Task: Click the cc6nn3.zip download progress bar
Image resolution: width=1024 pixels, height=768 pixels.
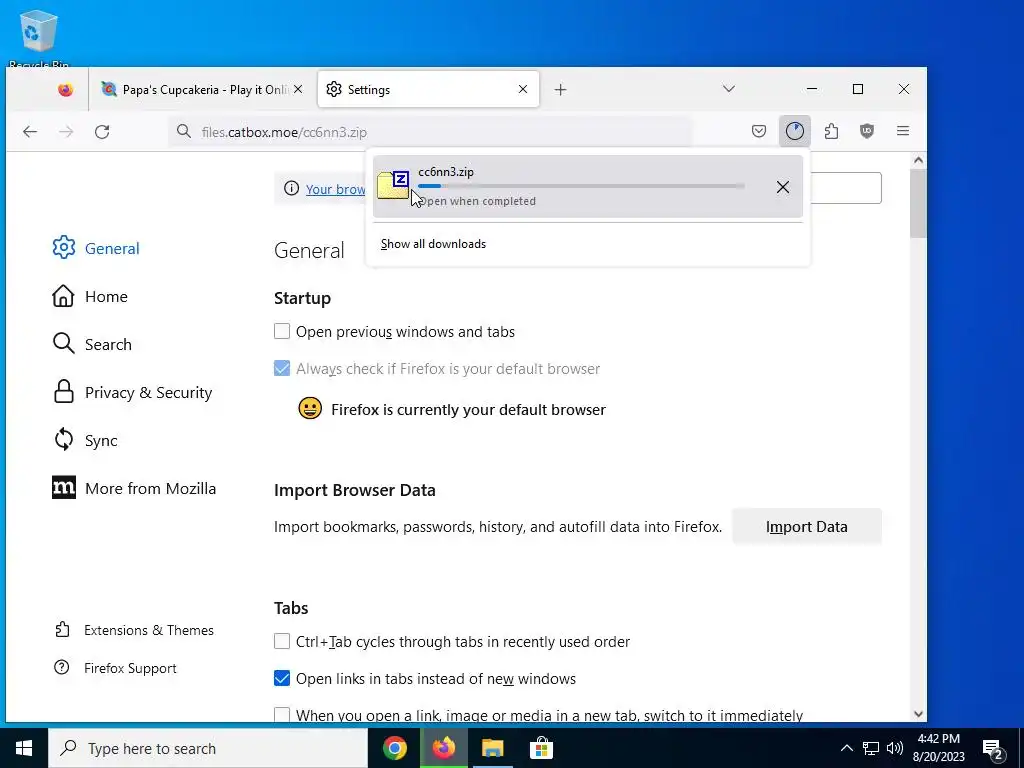Action: (x=581, y=186)
